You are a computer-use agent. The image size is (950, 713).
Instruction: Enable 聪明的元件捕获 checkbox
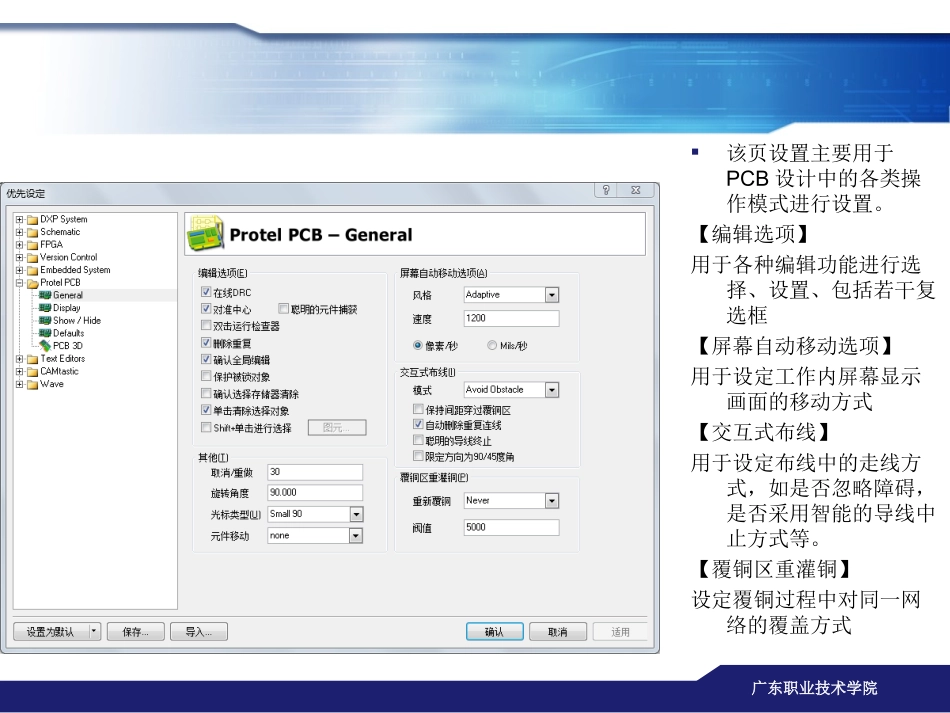click(x=283, y=309)
